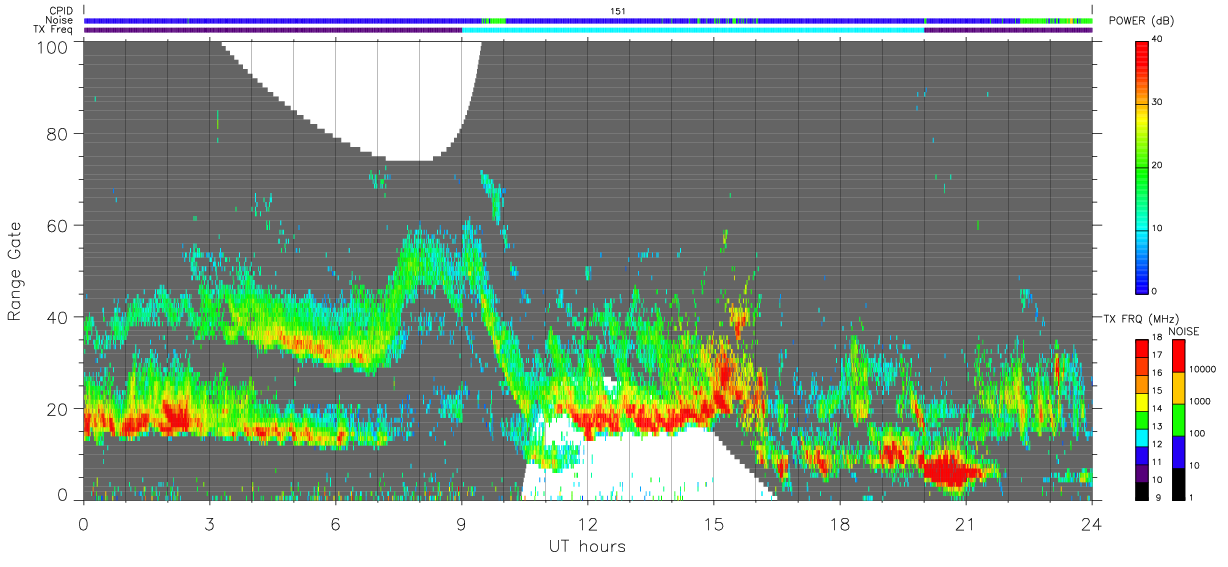Click the "17" tick on TX FRQ legend
Screen dimensions: 1228x567
click(x=1156, y=355)
